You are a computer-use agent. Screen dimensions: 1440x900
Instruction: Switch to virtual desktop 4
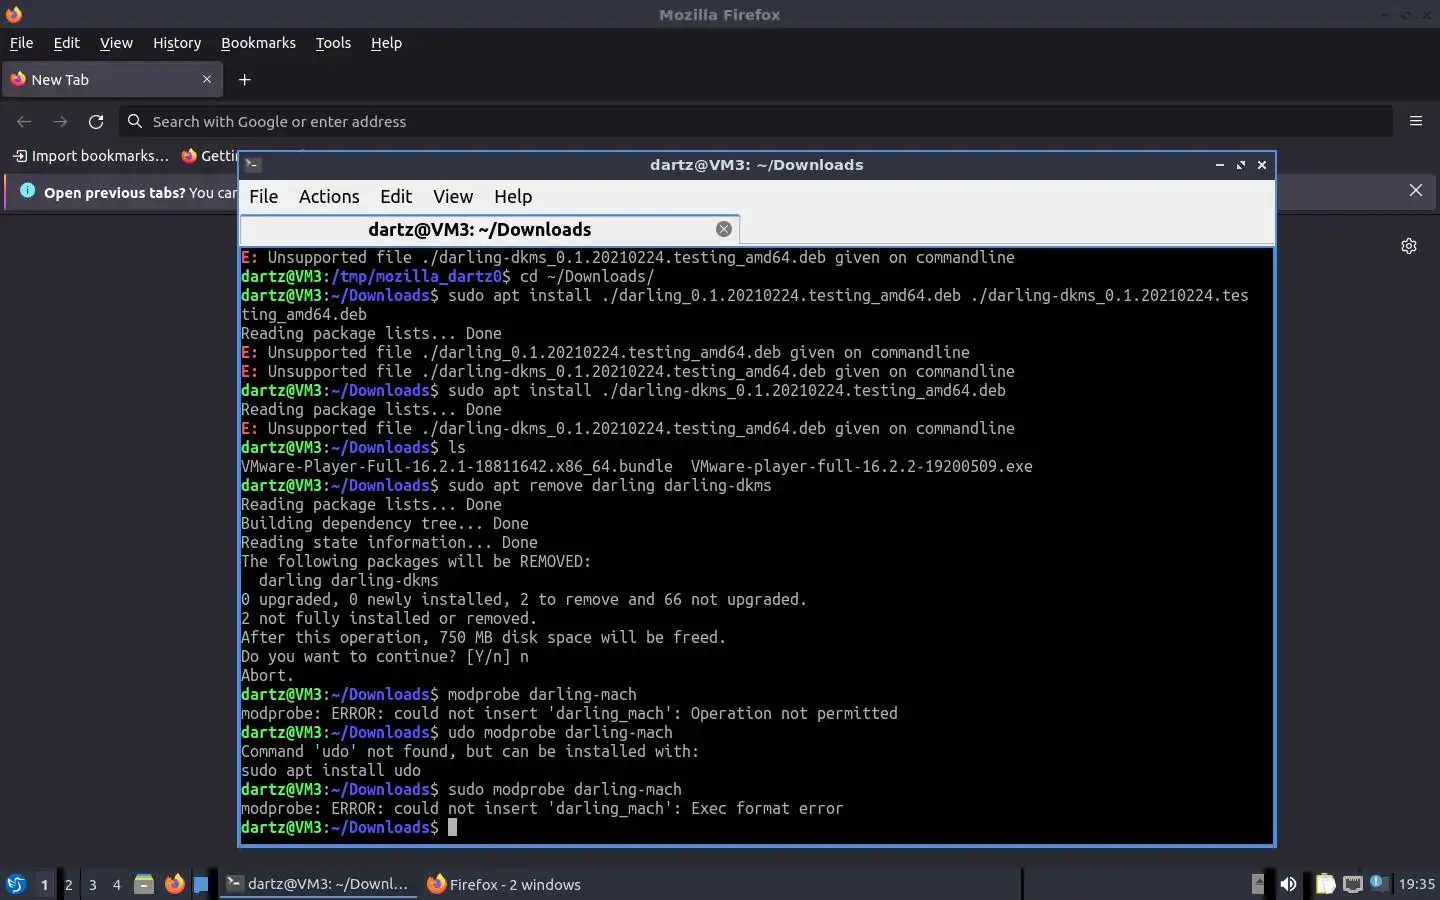[x=117, y=884]
